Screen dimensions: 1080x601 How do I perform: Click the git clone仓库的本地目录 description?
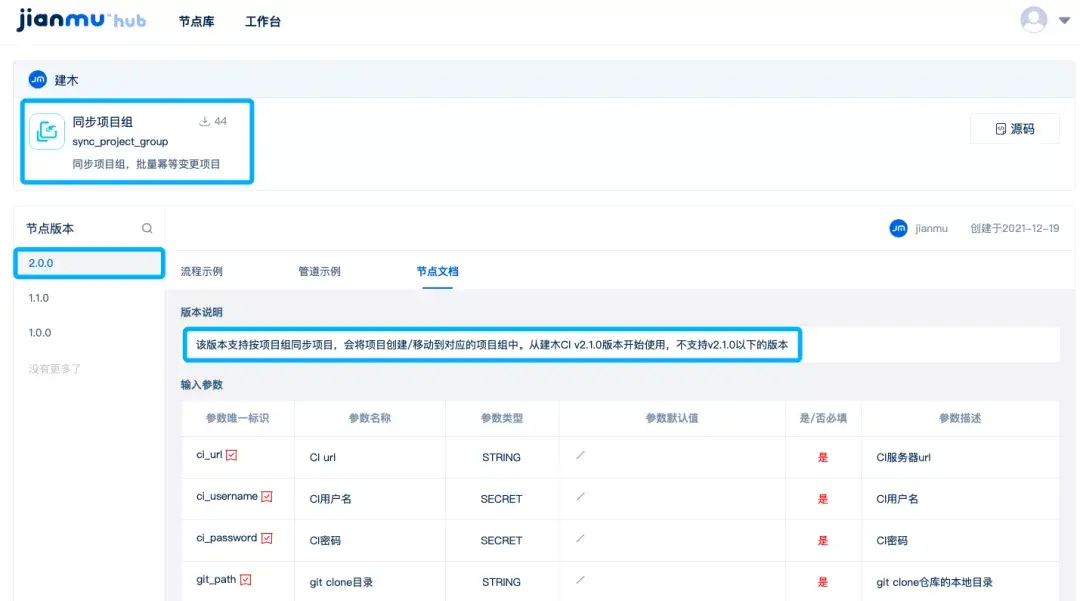(934, 582)
